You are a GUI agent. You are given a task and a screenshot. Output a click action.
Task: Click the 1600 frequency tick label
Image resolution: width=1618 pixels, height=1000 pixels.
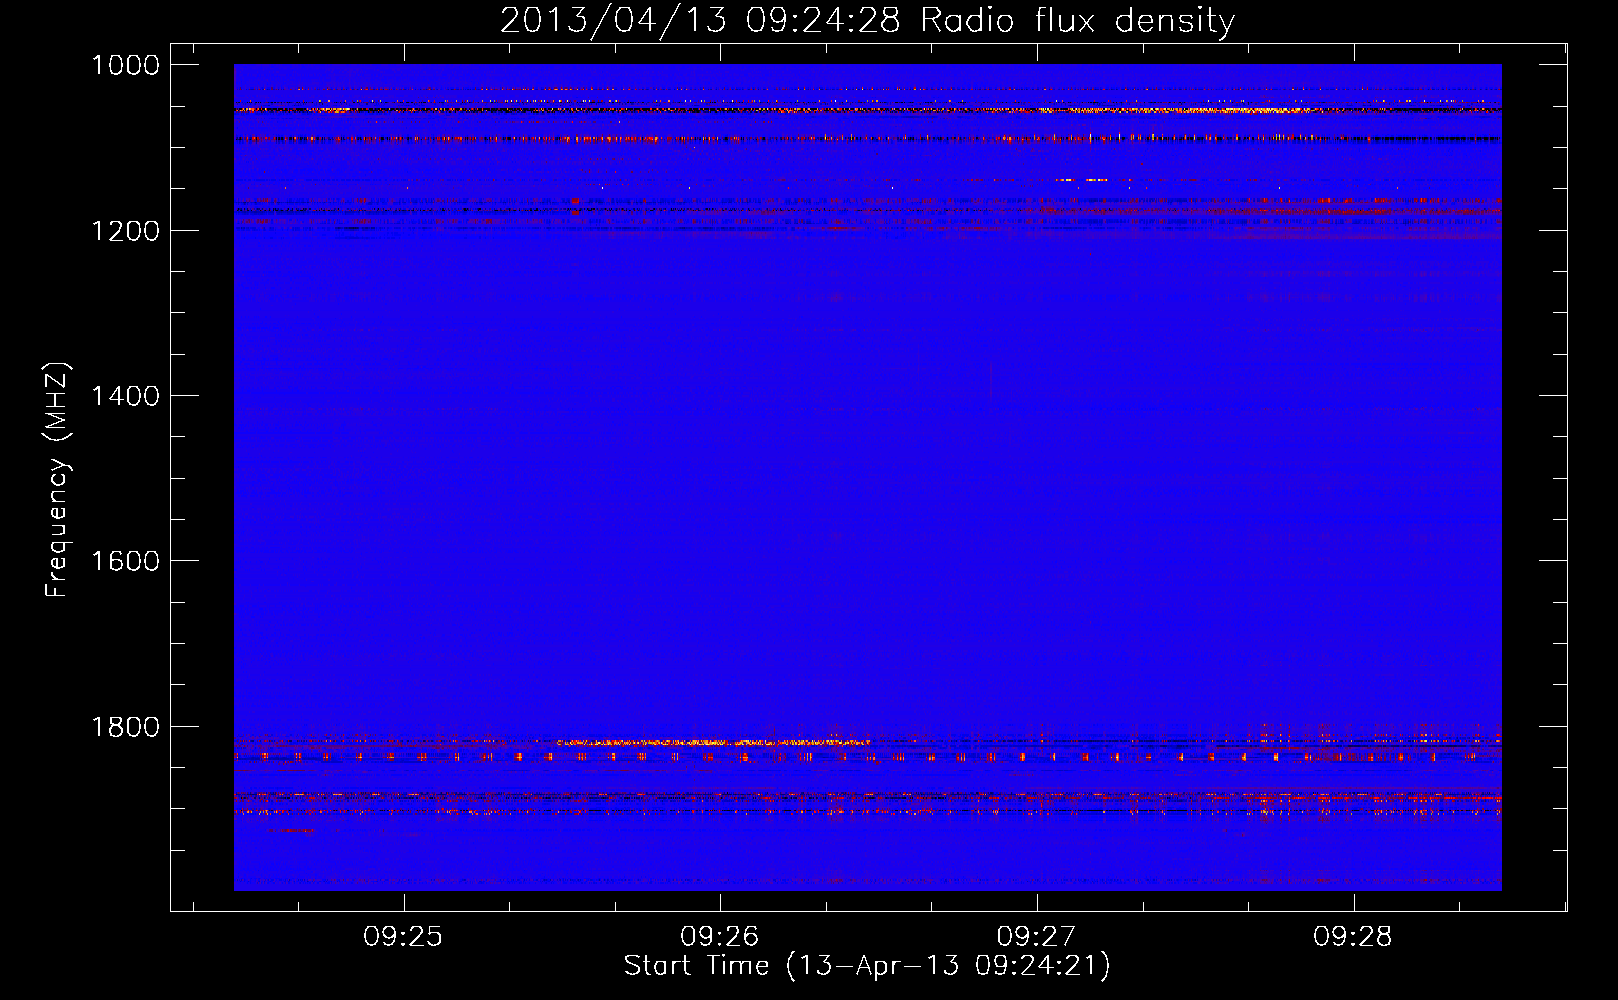click(x=125, y=561)
